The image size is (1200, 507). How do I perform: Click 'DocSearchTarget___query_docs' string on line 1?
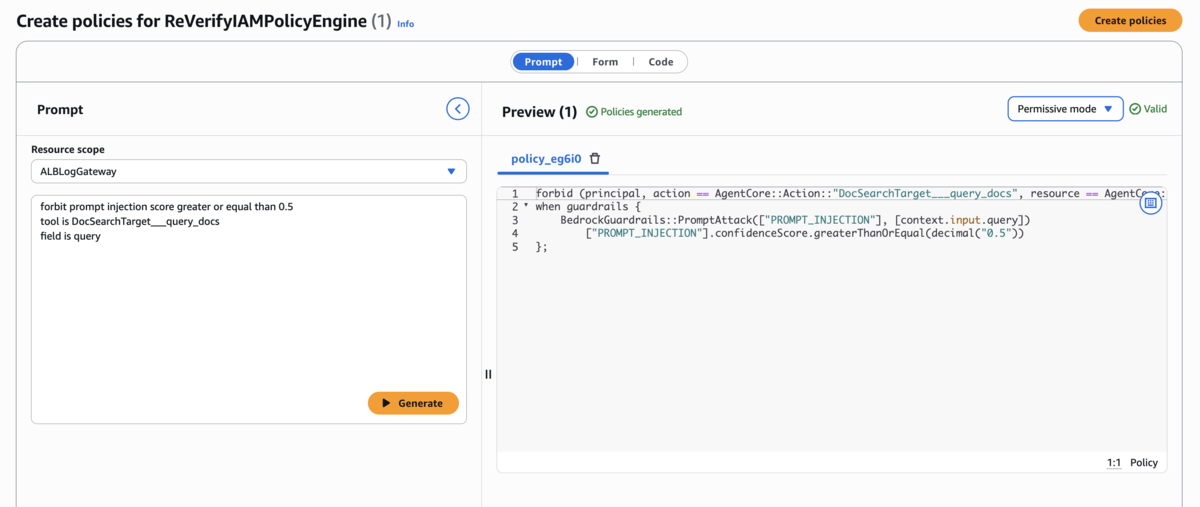[925, 193]
